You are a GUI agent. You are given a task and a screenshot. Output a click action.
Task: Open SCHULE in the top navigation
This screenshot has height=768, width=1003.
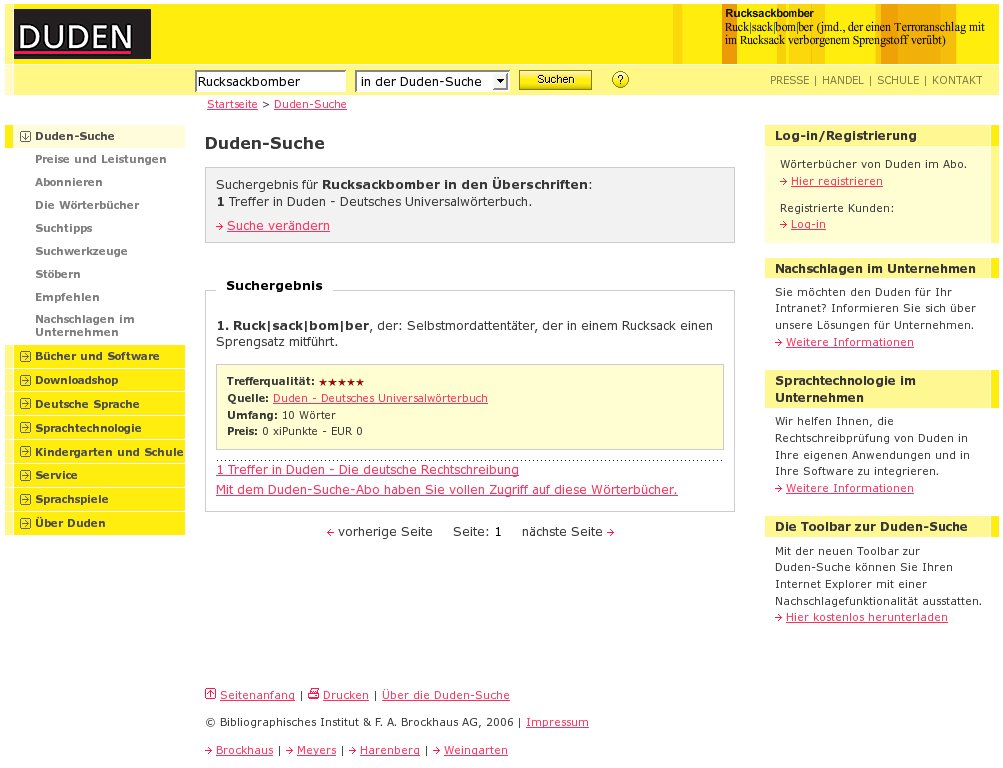tap(897, 81)
